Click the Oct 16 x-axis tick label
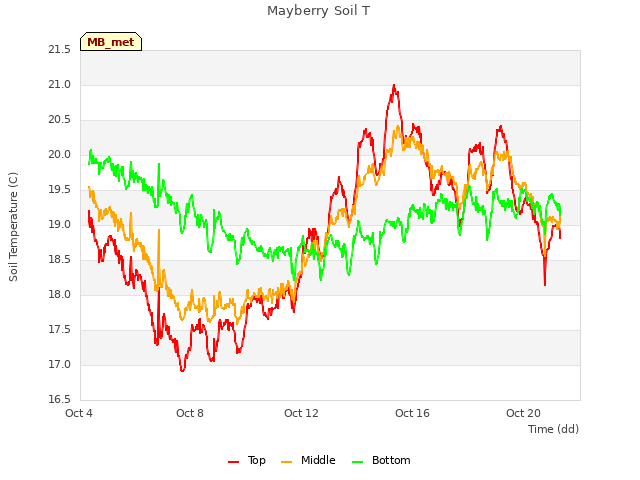This screenshot has height=480, width=640. 412,413
